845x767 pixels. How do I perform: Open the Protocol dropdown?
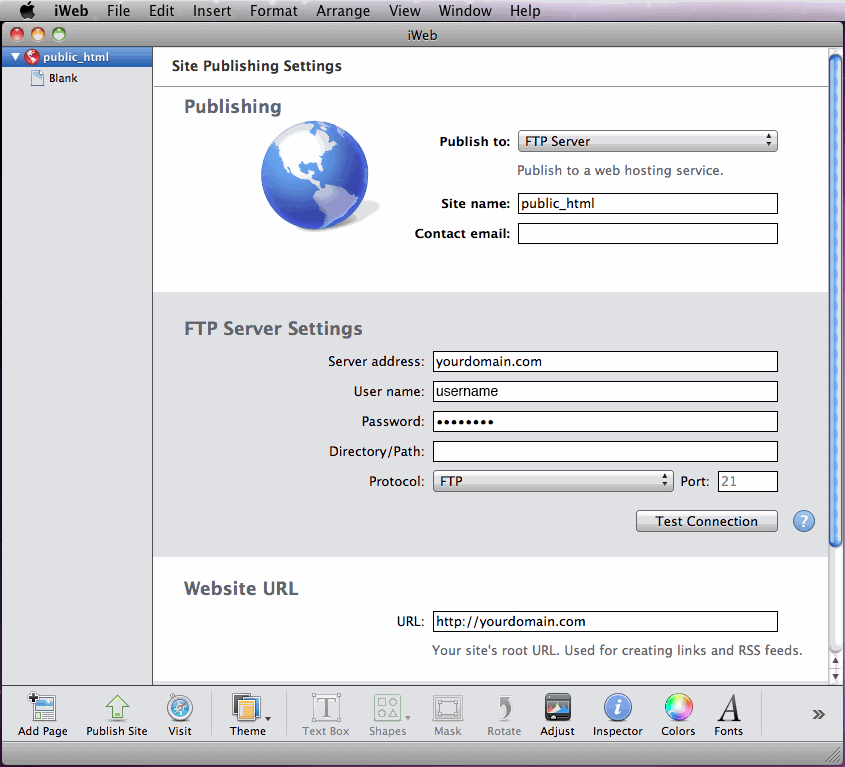(553, 481)
